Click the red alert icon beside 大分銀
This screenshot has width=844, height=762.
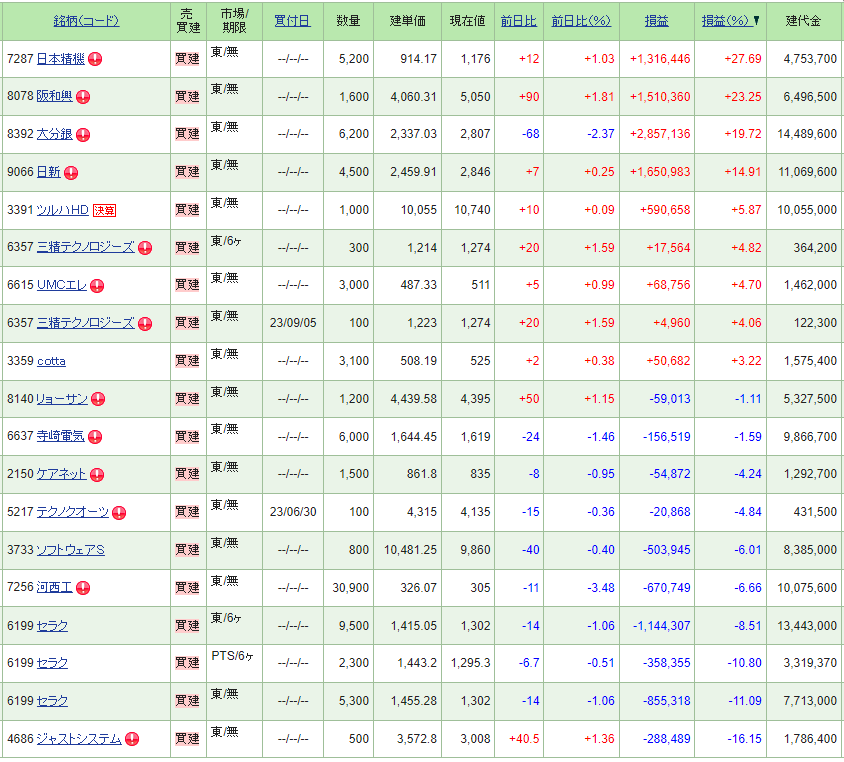pyautogui.click(x=83, y=135)
